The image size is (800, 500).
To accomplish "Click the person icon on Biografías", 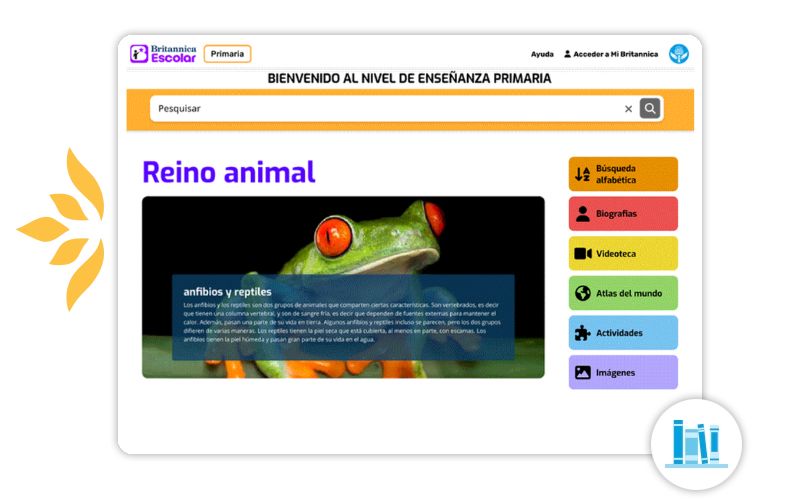I will (582, 213).
